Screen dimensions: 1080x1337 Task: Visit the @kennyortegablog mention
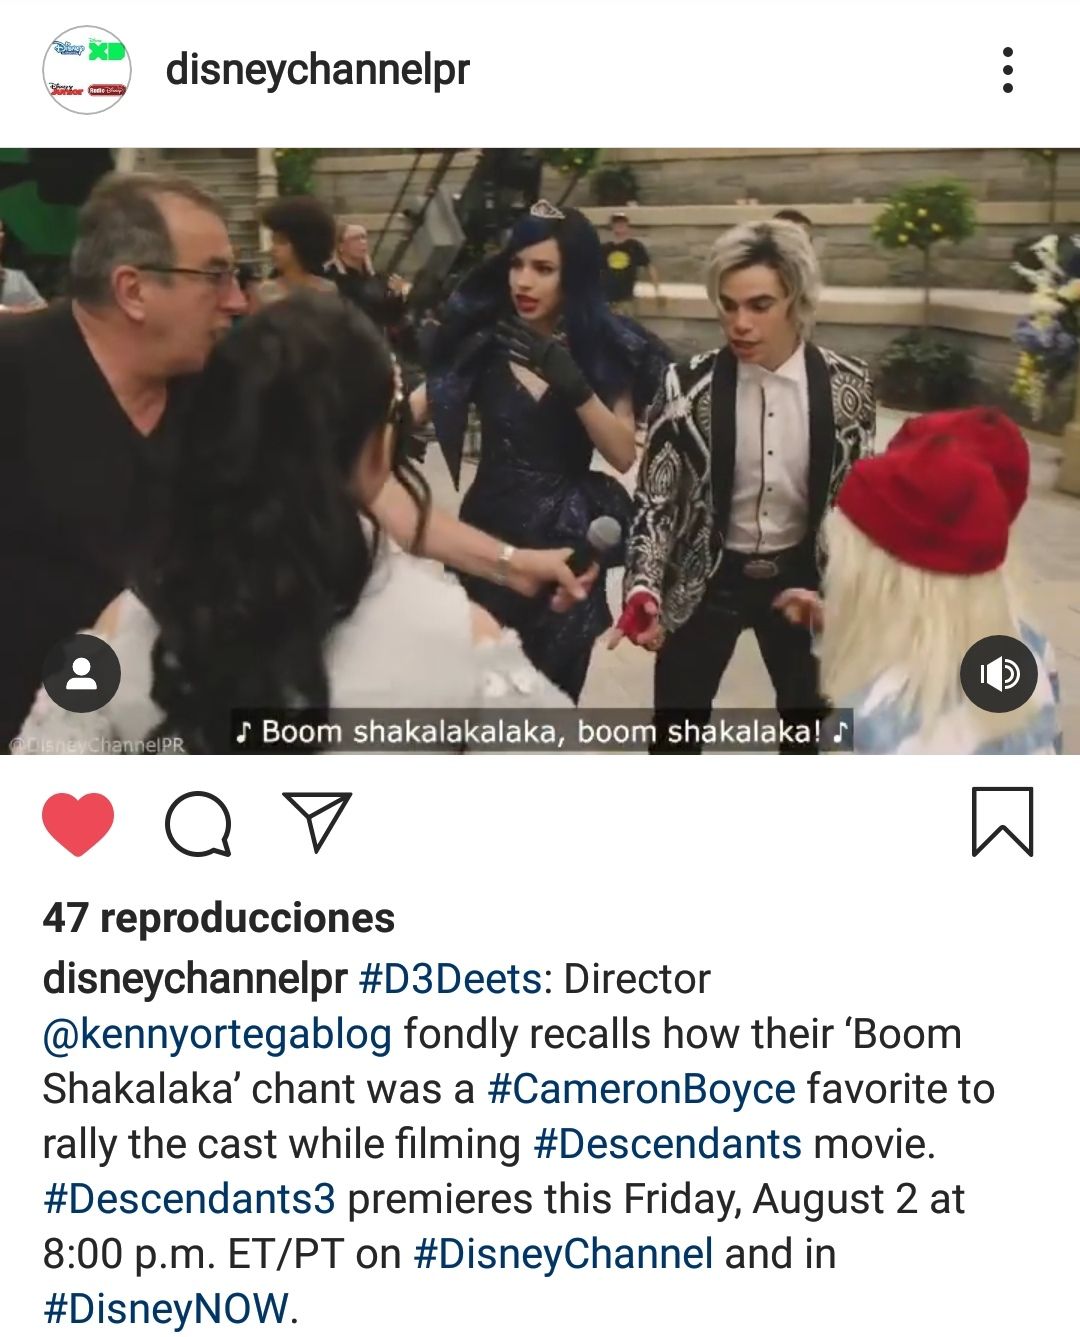(x=217, y=1035)
